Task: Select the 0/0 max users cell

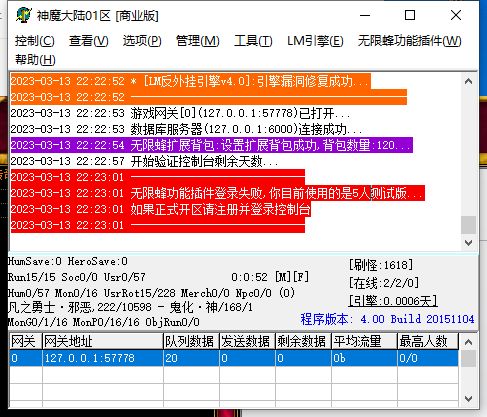Action: pyautogui.click(x=428, y=358)
